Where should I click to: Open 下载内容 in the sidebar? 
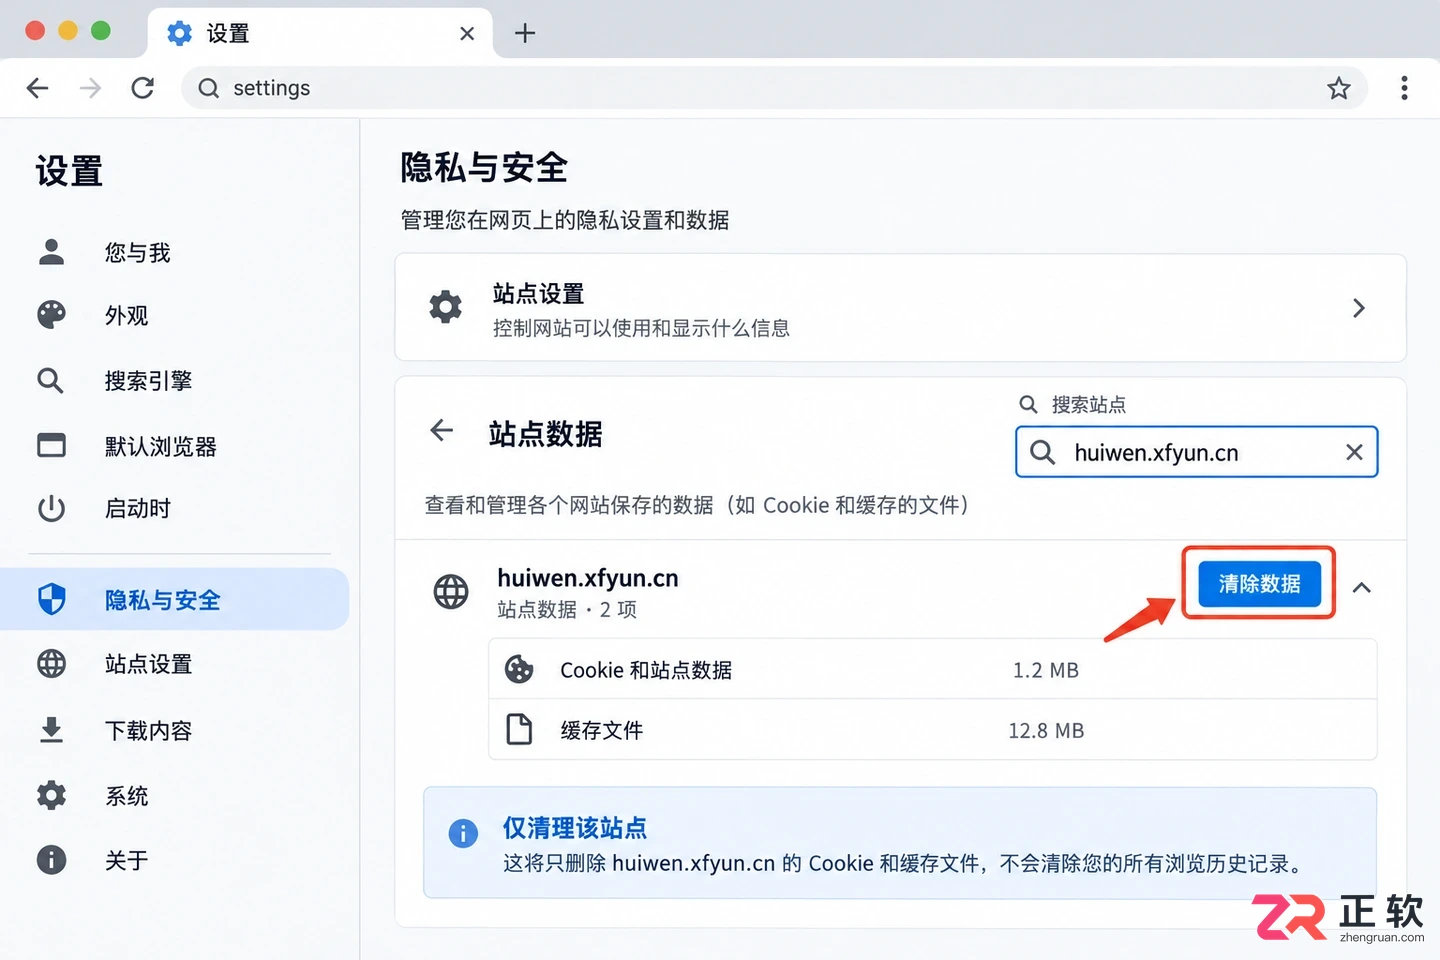coord(148,730)
